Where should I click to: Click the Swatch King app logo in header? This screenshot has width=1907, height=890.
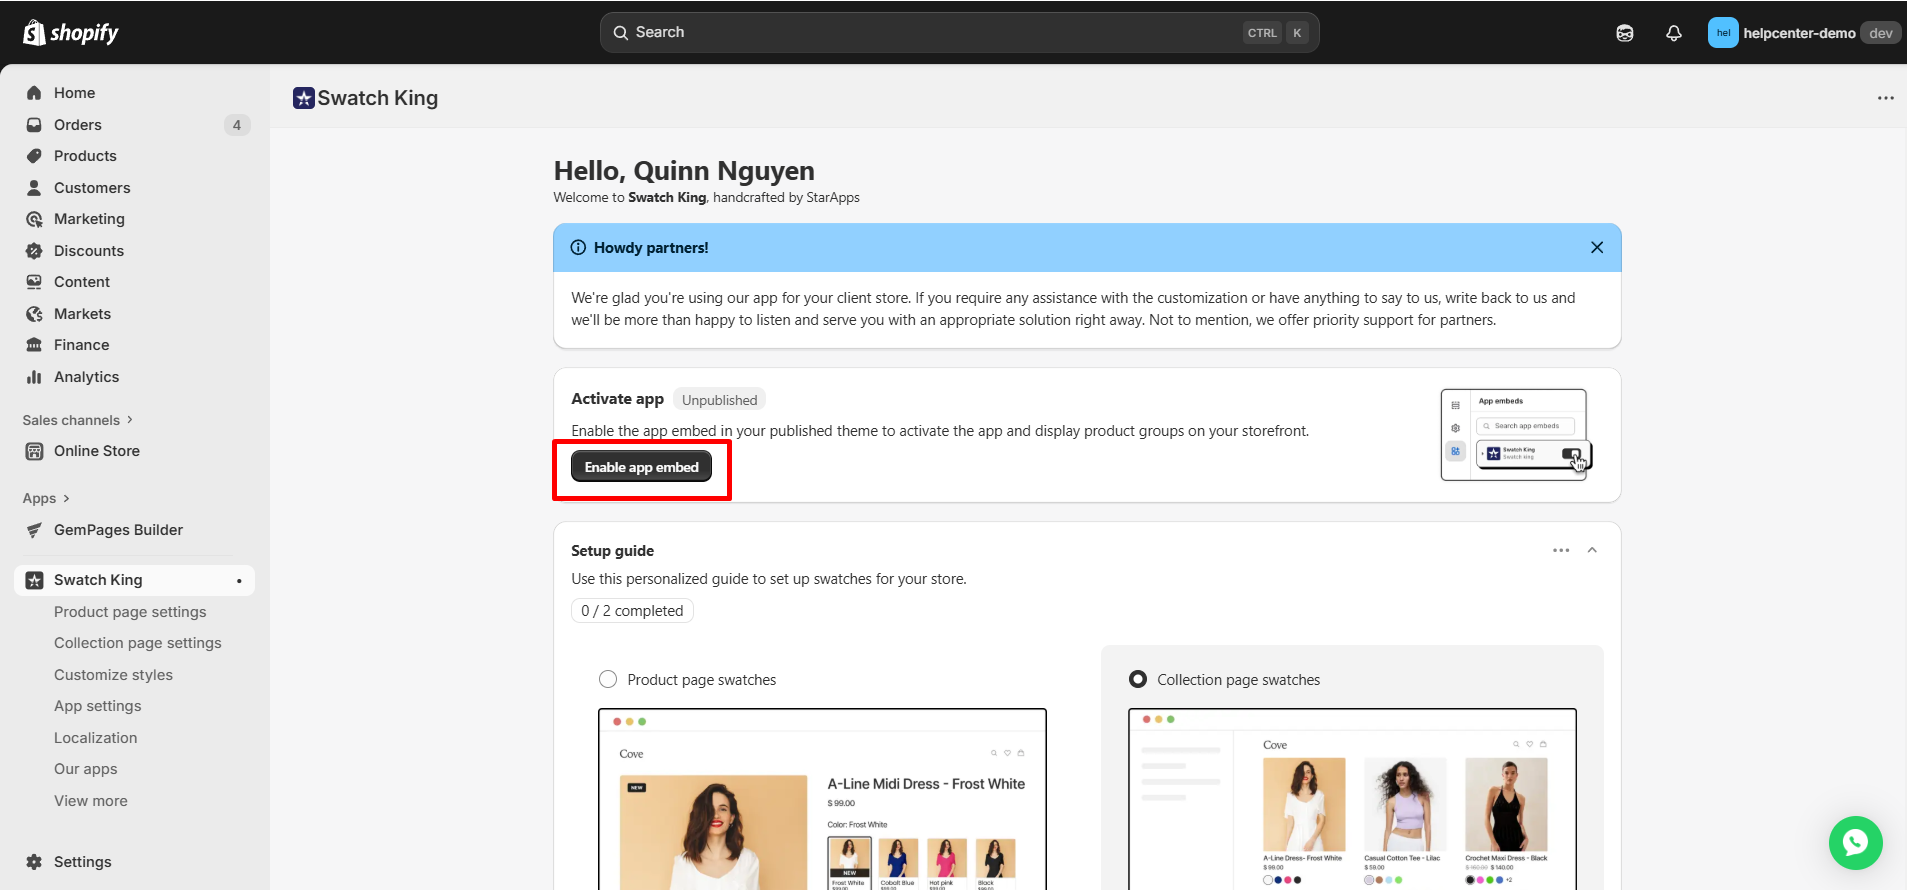(304, 98)
